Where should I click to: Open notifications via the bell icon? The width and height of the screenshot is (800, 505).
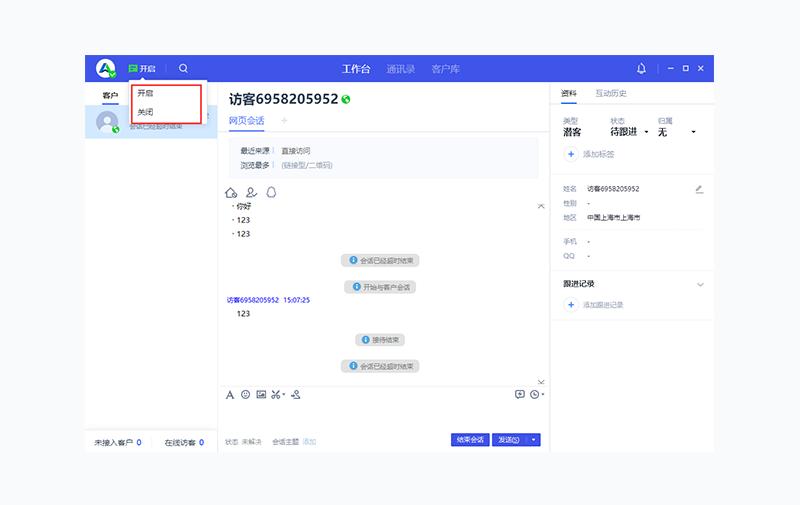[x=641, y=68]
